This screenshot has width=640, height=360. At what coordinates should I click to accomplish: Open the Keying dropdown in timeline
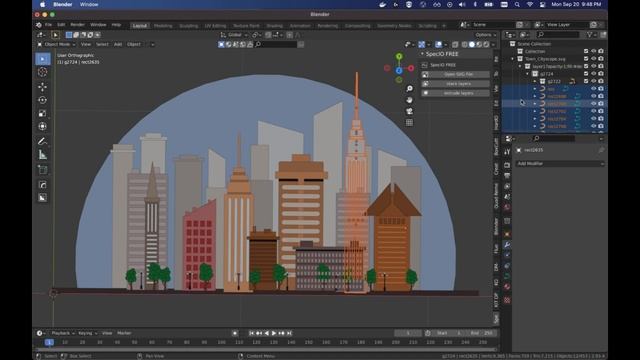87,333
